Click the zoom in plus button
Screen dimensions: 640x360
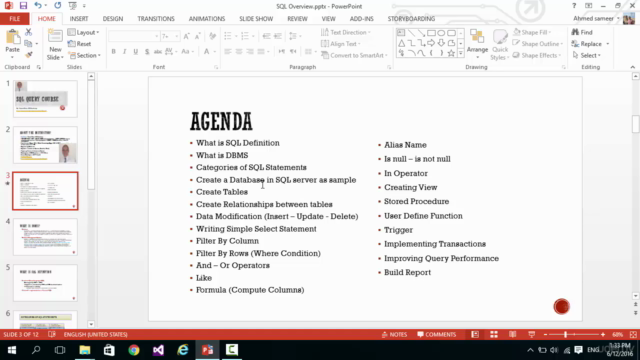603,334
